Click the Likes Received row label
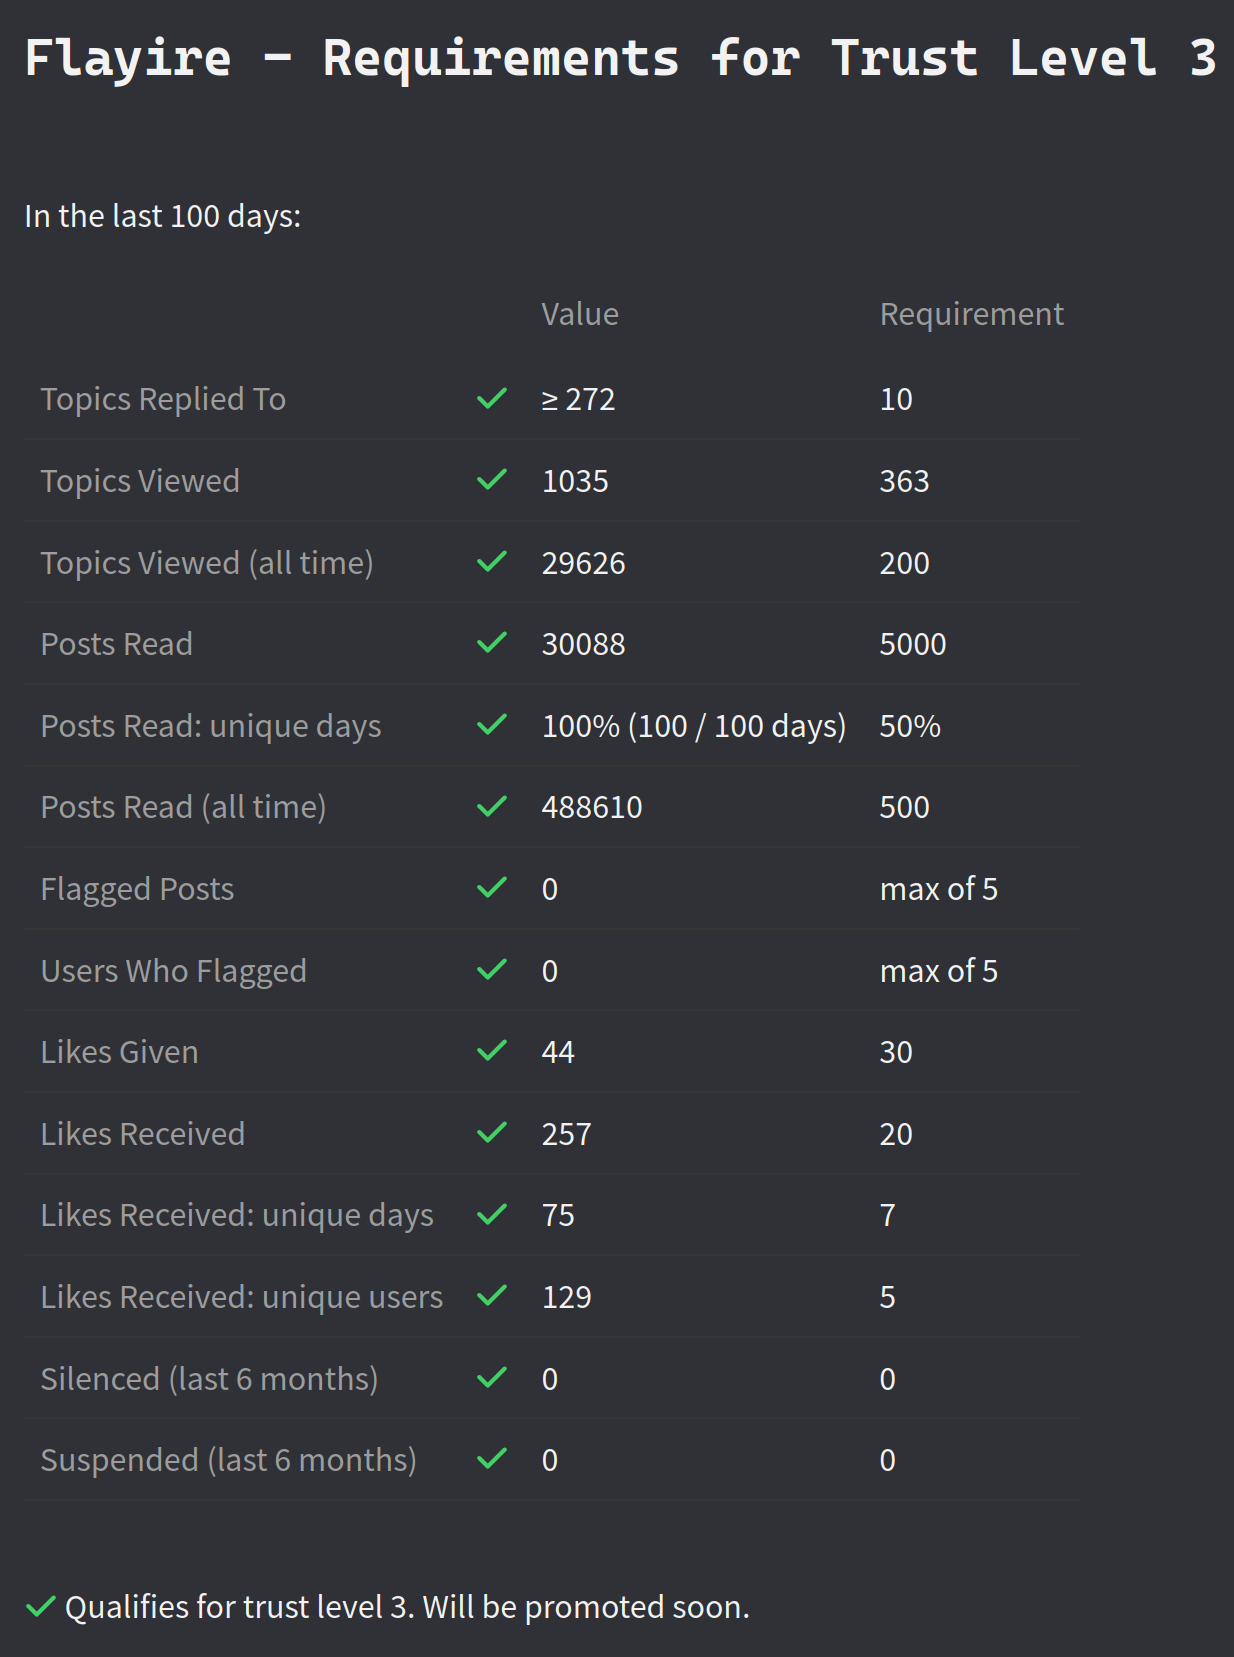Image resolution: width=1234 pixels, height=1657 pixels. (x=142, y=1134)
